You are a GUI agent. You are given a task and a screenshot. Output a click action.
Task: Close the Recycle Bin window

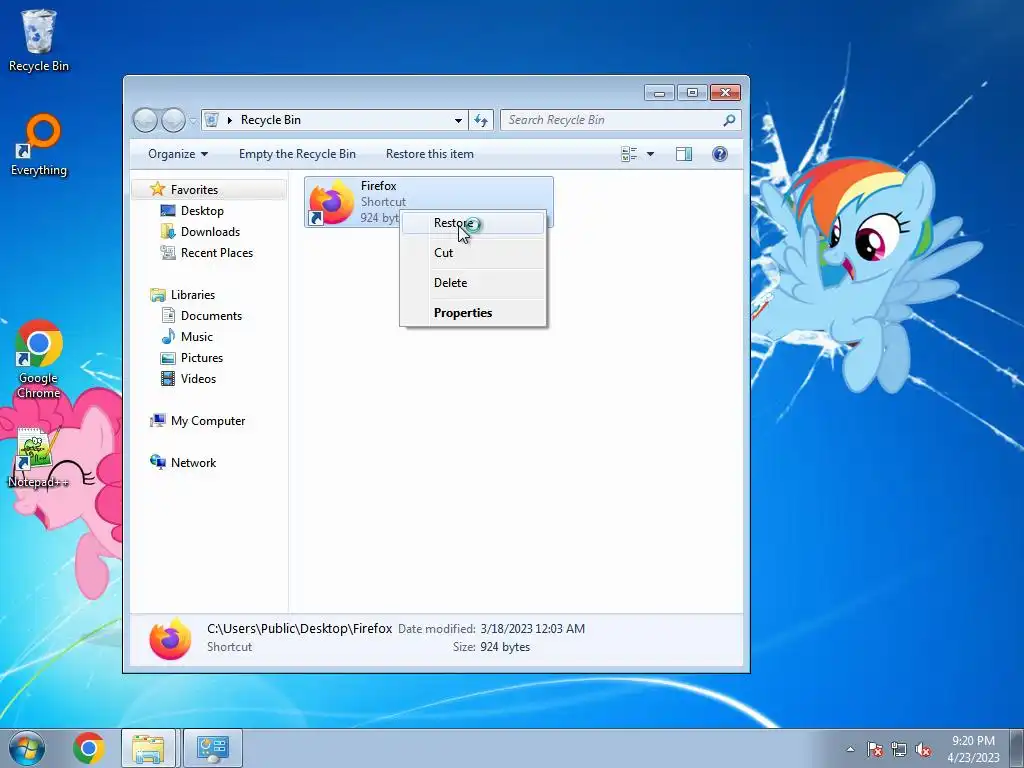click(x=725, y=93)
